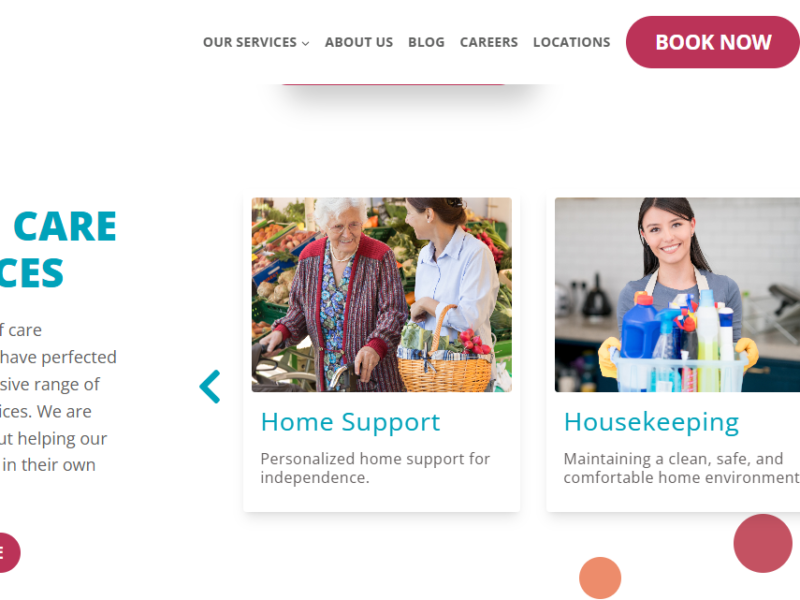Click the partially visible pink button at left
The image size is (800, 600).
[9, 553]
